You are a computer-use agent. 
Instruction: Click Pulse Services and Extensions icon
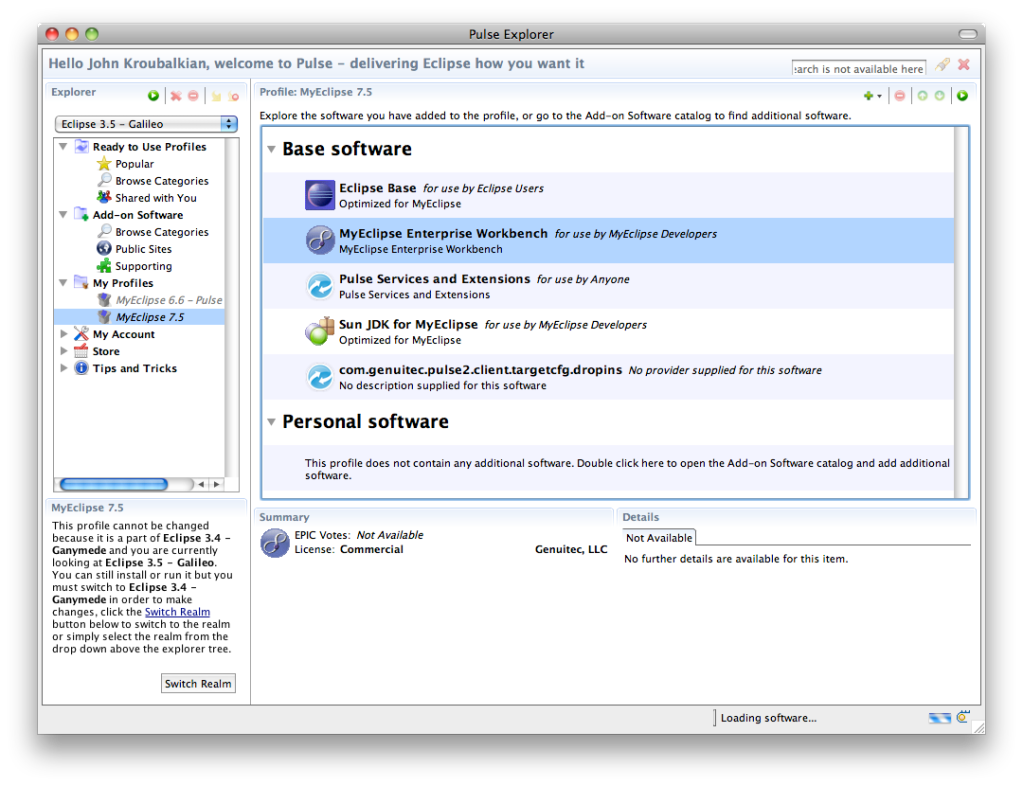(320, 286)
